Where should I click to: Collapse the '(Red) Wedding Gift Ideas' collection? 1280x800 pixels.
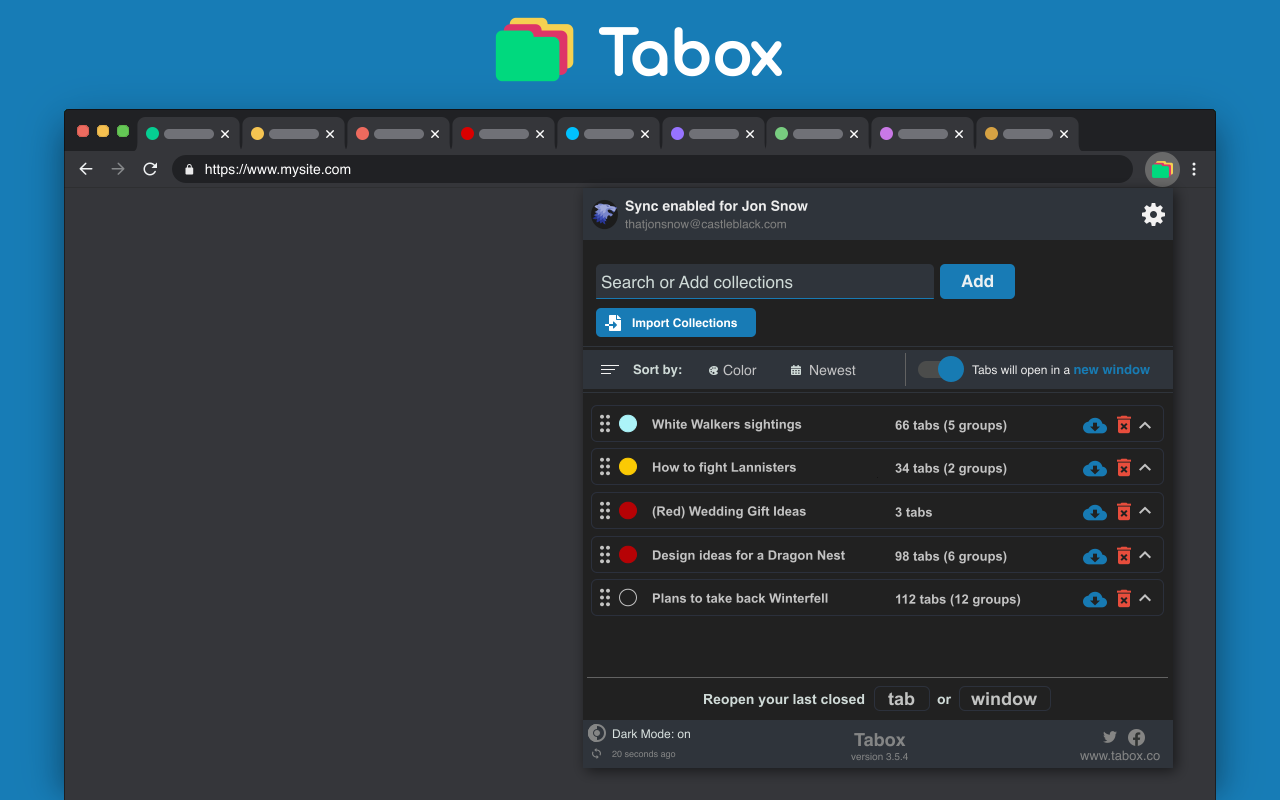pyautogui.click(x=1144, y=511)
